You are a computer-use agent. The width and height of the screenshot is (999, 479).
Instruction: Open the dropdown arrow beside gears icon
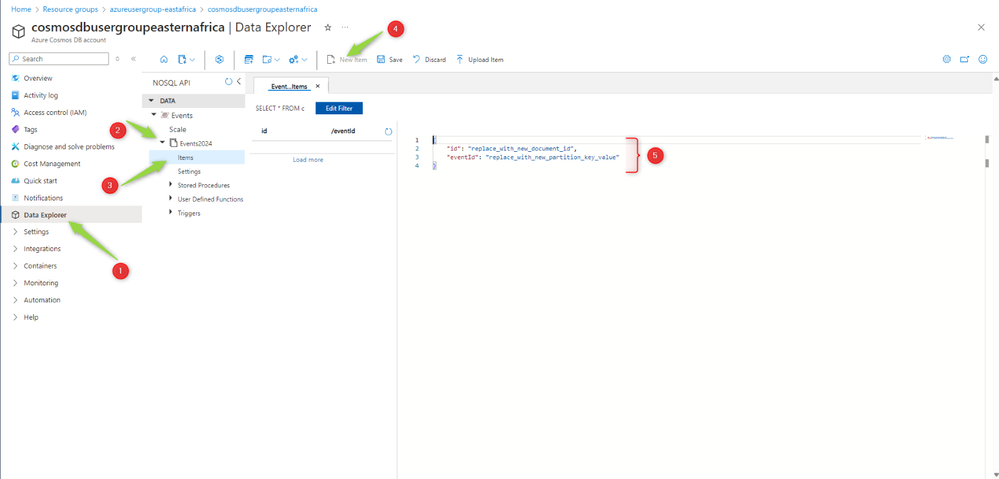pyautogui.click(x=305, y=60)
